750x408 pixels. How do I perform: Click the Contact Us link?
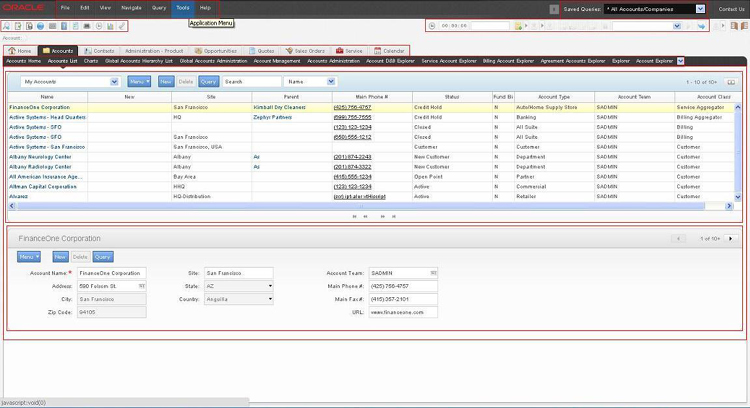click(731, 9)
